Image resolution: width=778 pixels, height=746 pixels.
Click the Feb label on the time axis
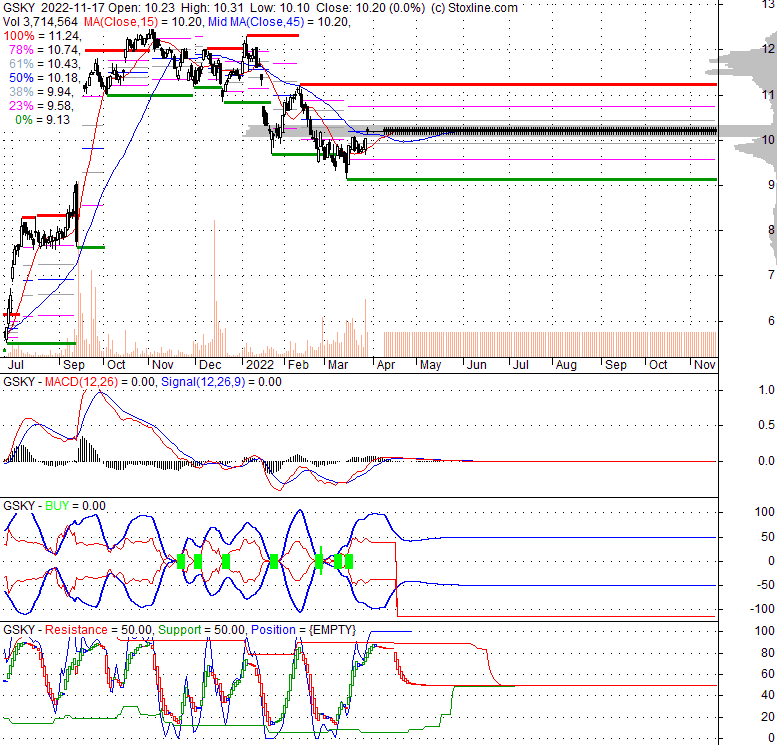click(x=298, y=365)
